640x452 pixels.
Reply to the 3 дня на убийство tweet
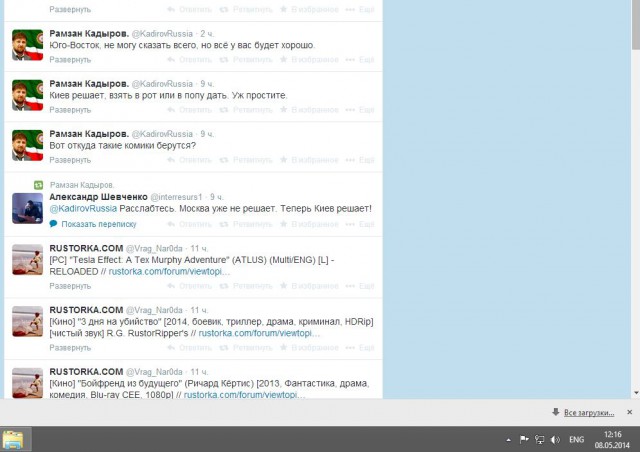click(x=190, y=348)
